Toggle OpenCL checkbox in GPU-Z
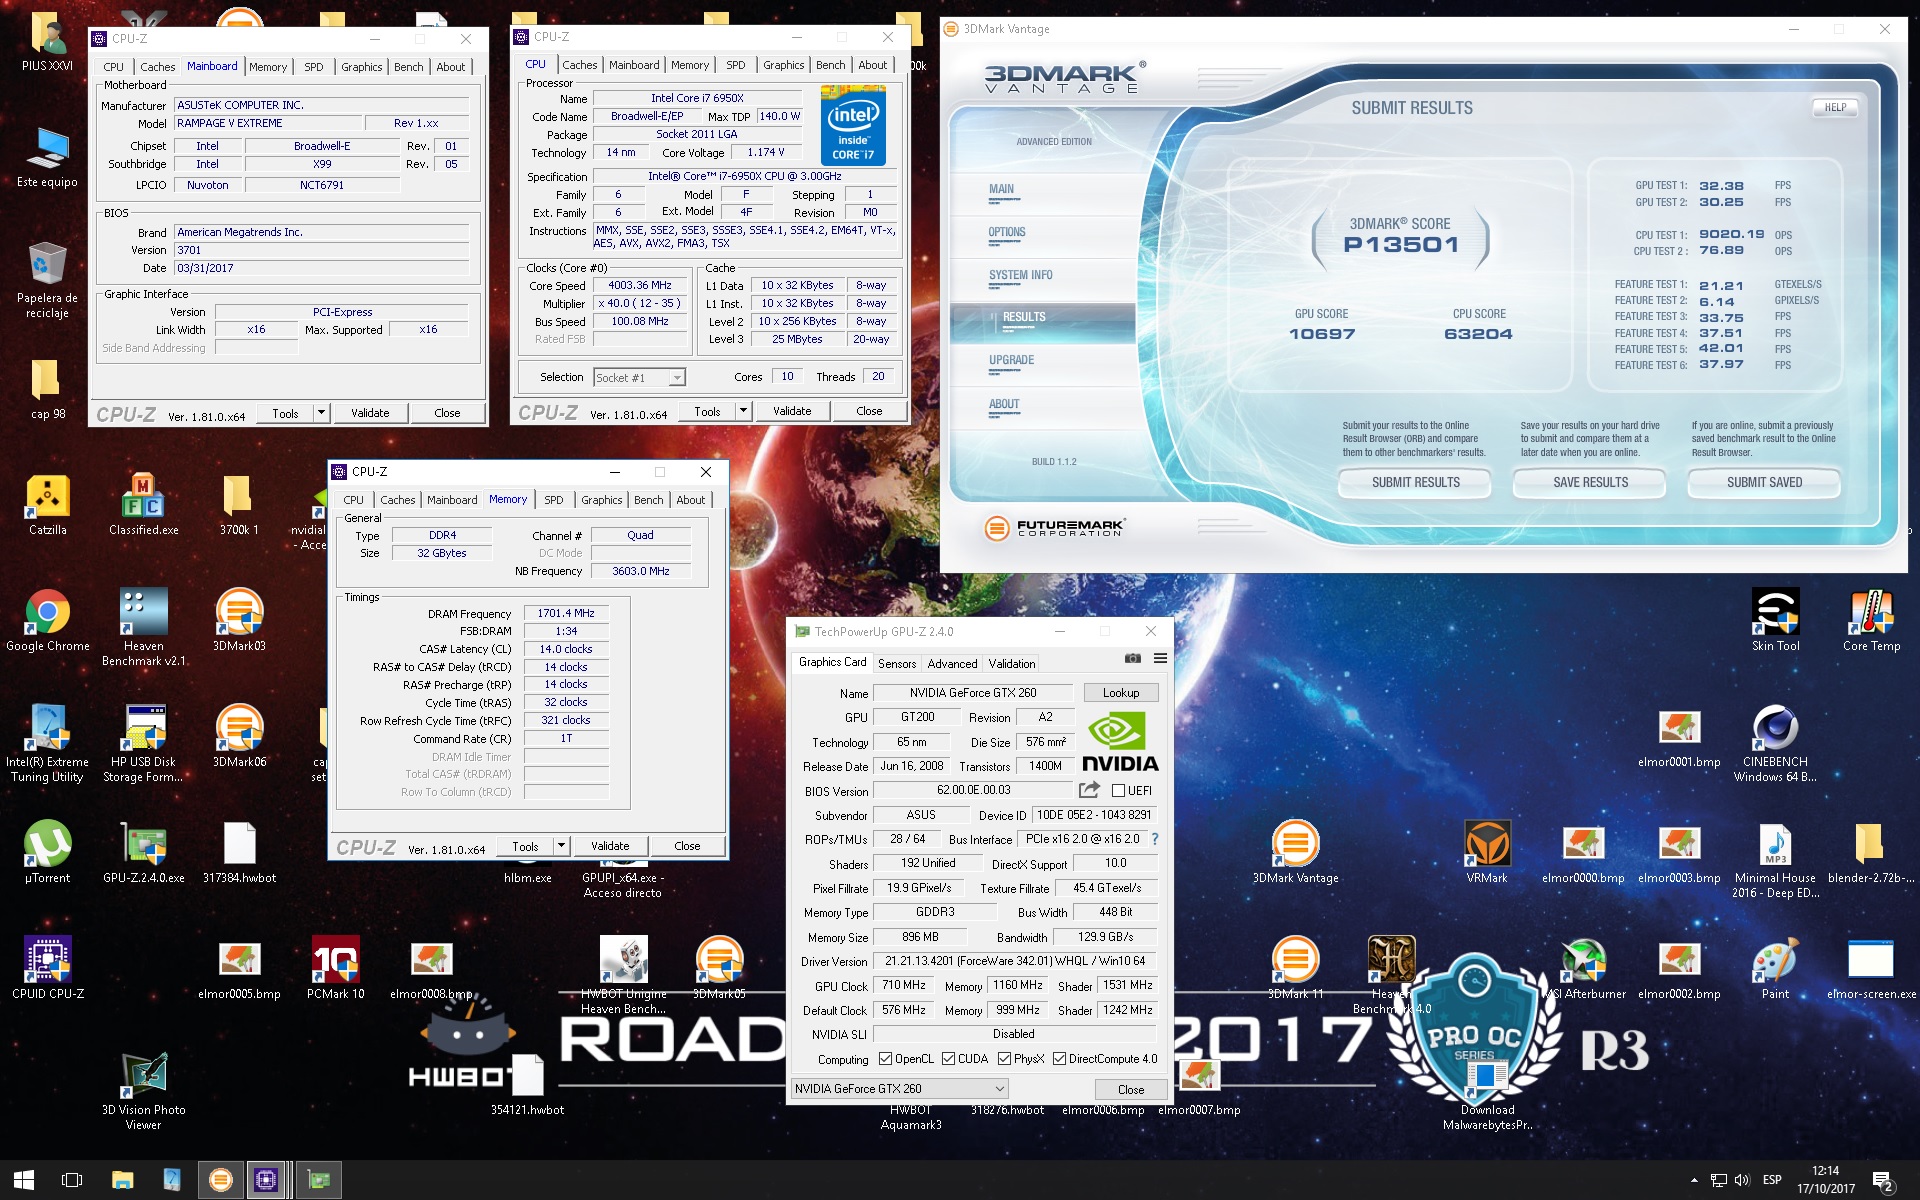The image size is (1920, 1200). [885, 1059]
